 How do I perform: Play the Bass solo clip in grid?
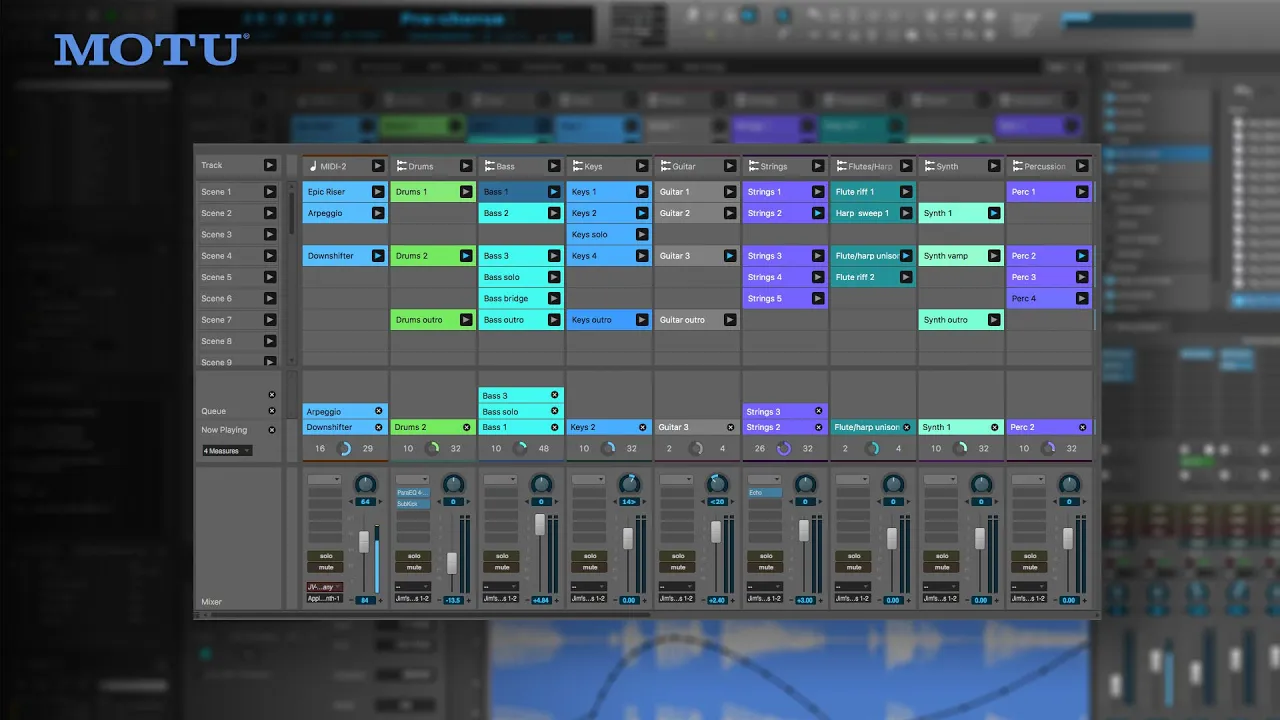coord(554,277)
